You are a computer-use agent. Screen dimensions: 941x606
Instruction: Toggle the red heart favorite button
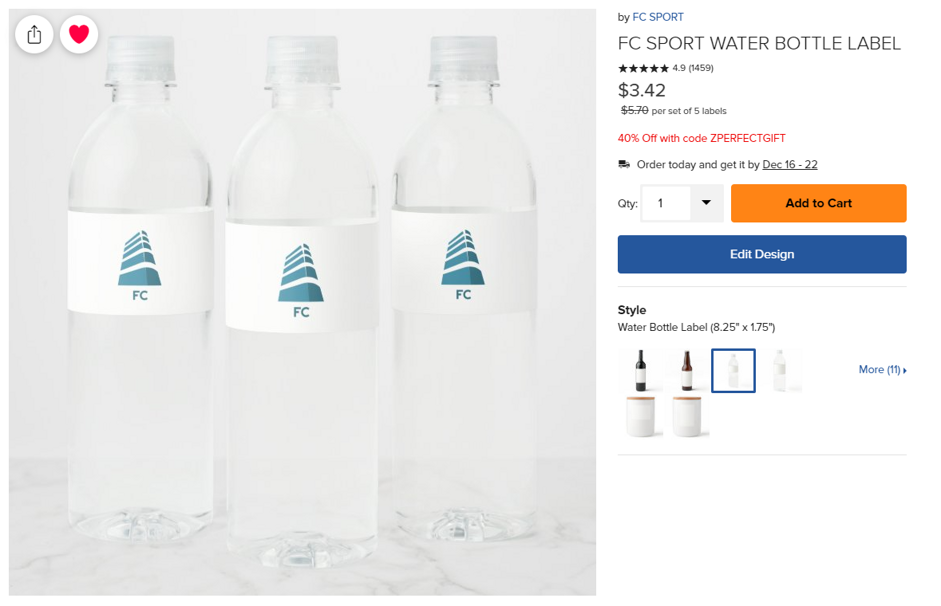click(79, 35)
